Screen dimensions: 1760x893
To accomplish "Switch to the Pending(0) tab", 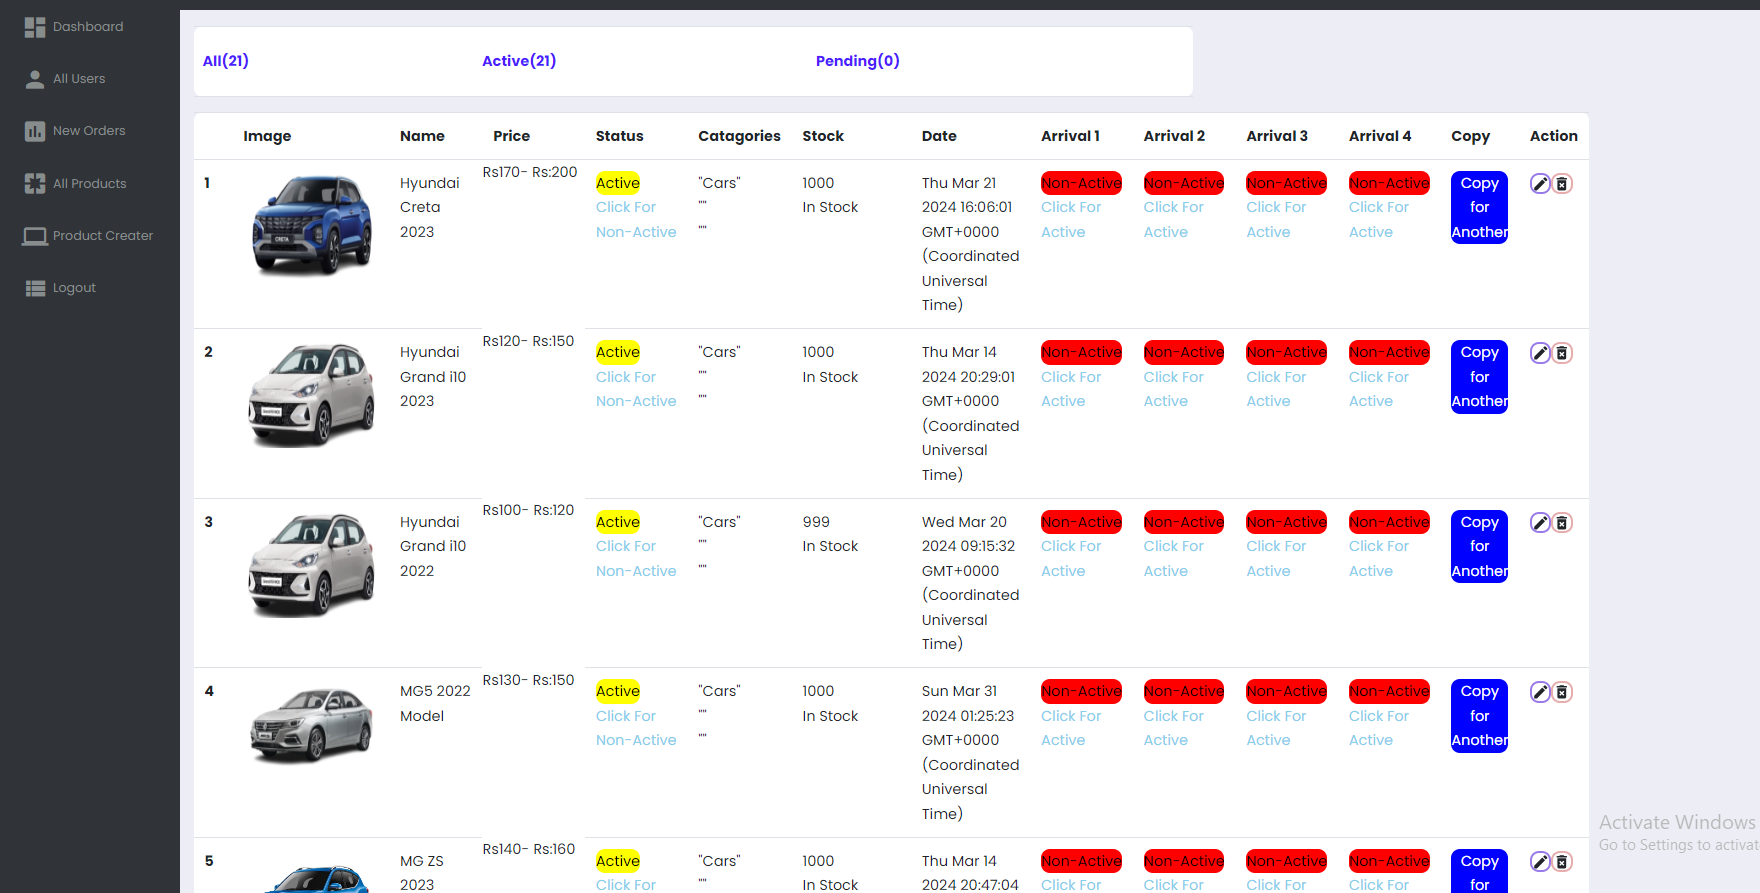I will coord(857,61).
